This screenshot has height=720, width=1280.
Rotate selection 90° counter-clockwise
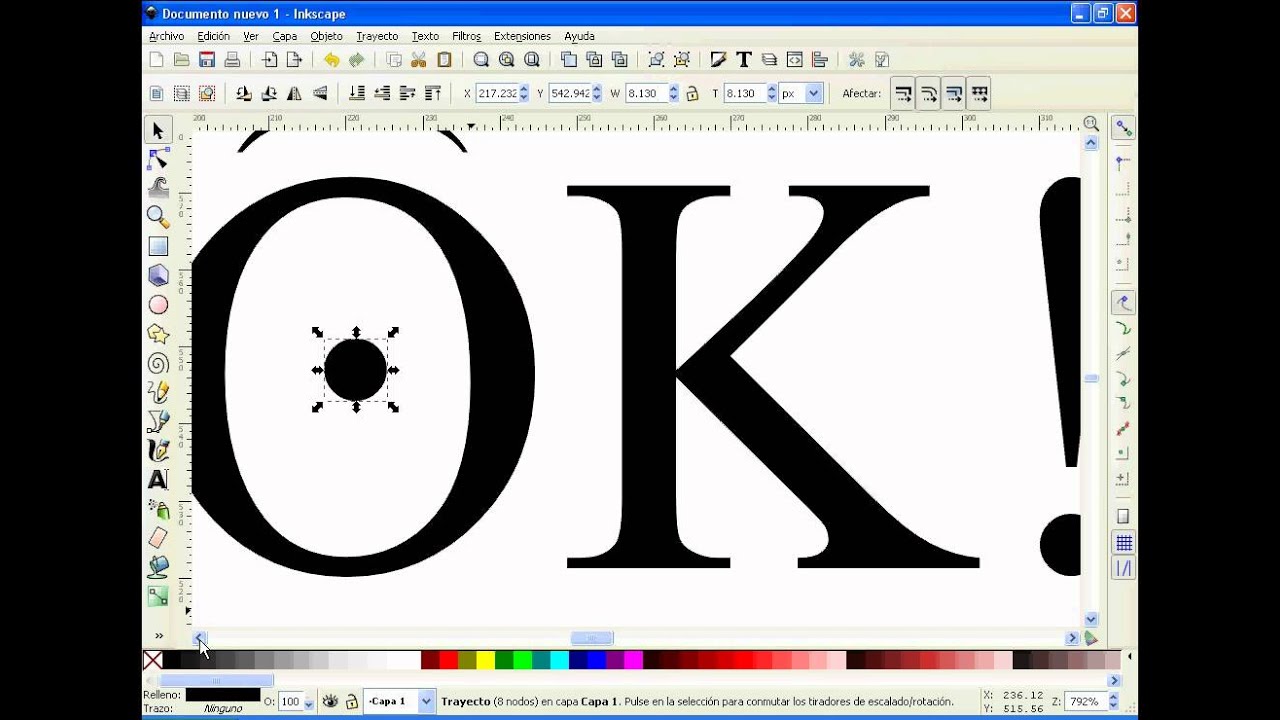pyautogui.click(x=243, y=93)
